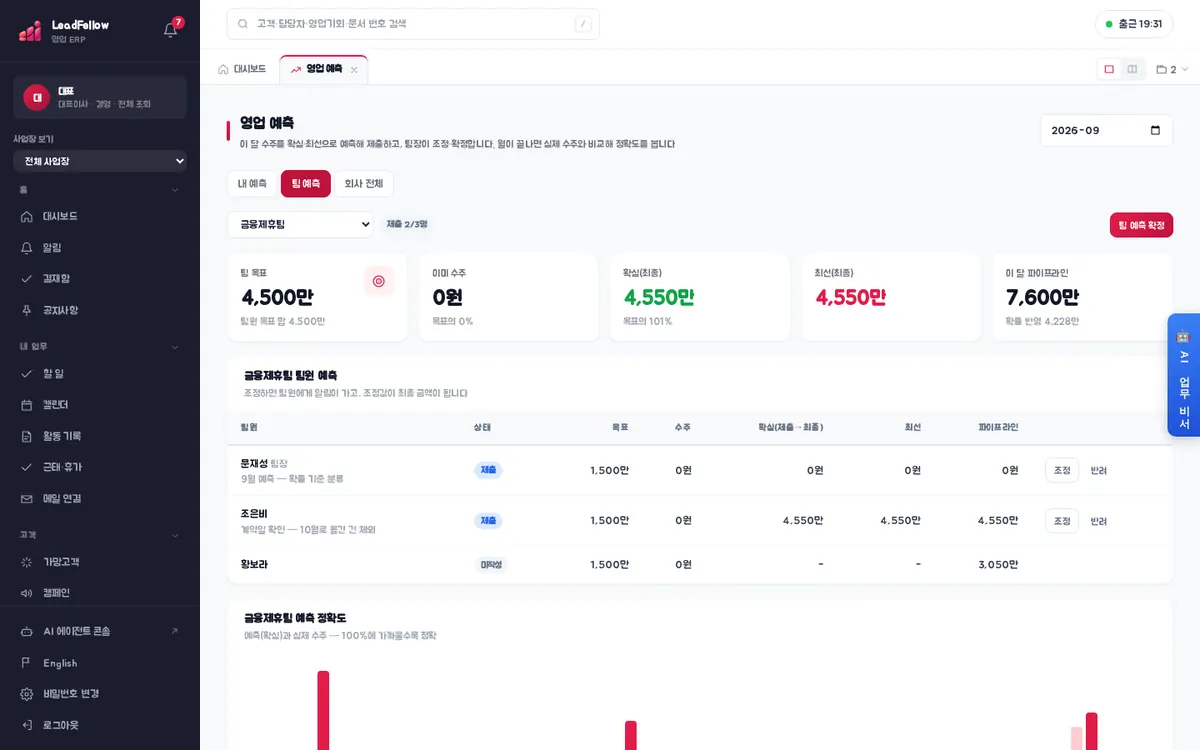The image size is (1200, 750).
Task: Click the 7,600만 pipeline value
Action: point(1042,297)
